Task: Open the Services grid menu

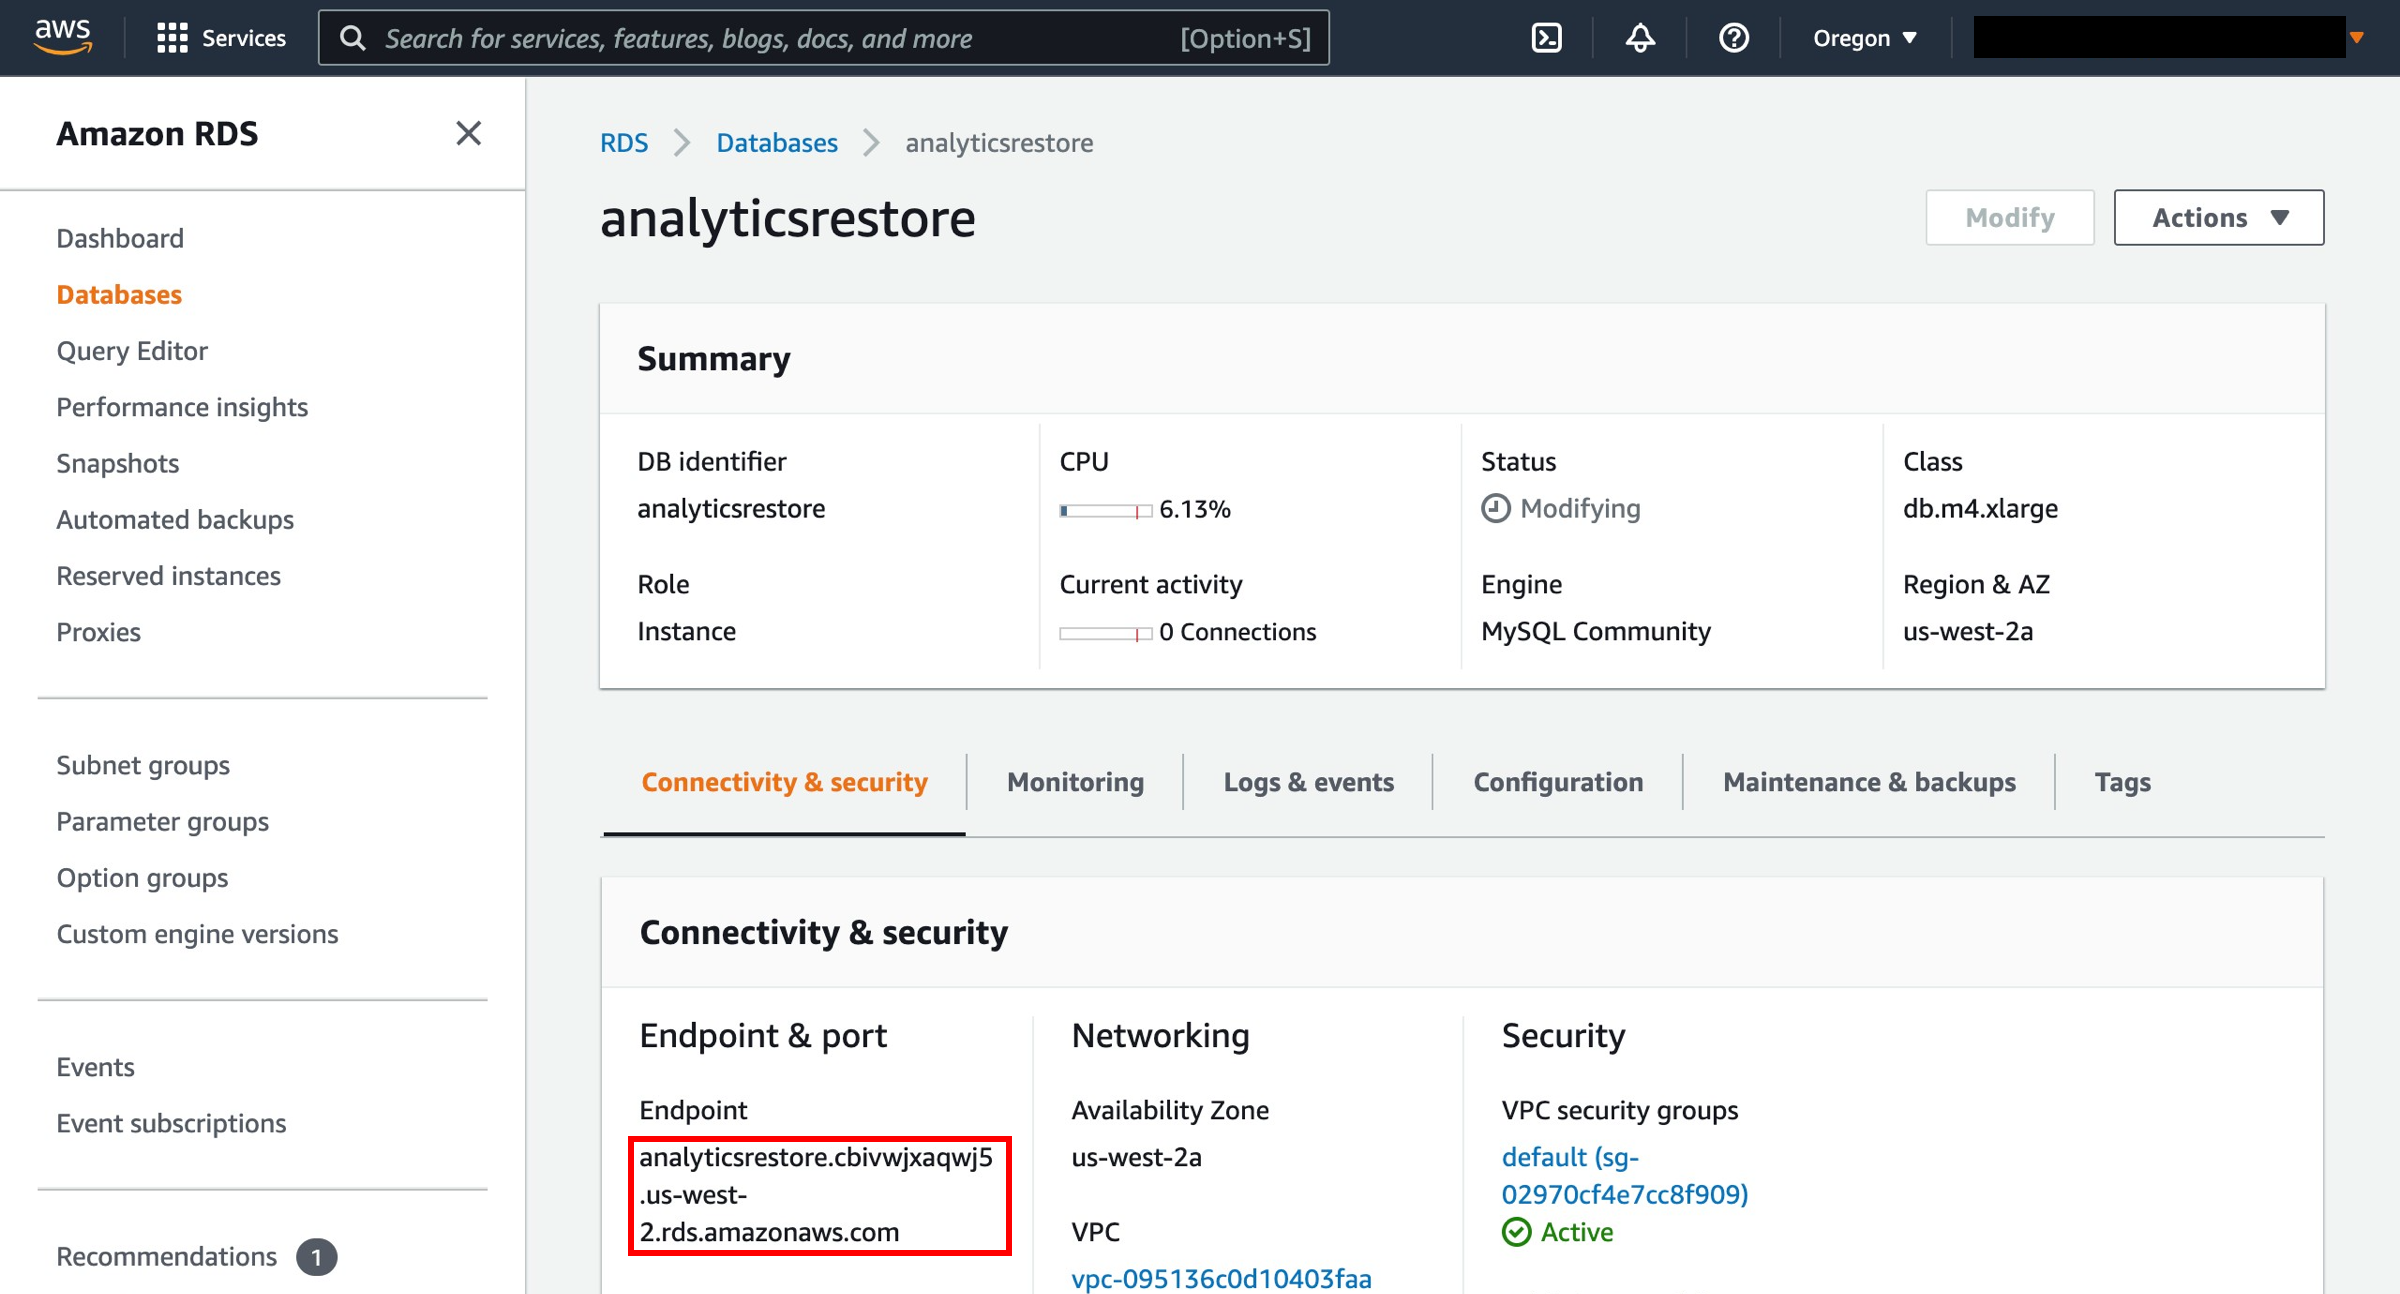Action: (x=221, y=38)
